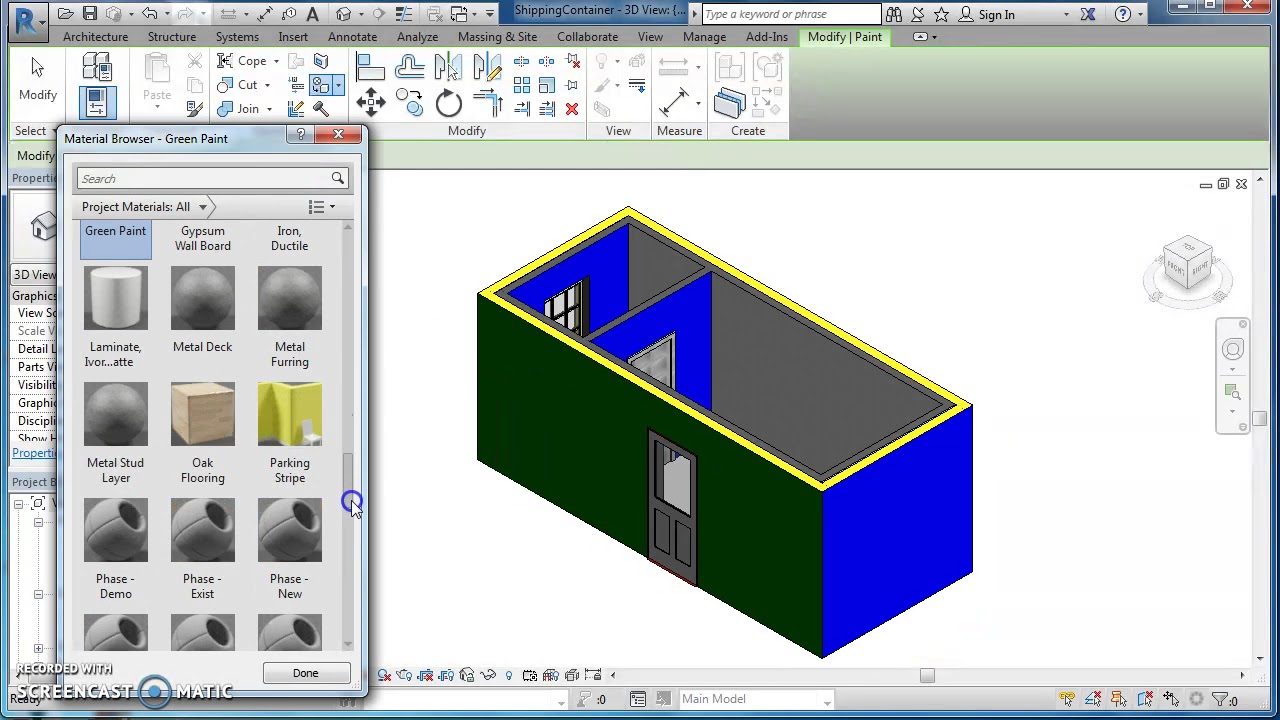
Task: Click the Pin element icon
Action: point(572,85)
